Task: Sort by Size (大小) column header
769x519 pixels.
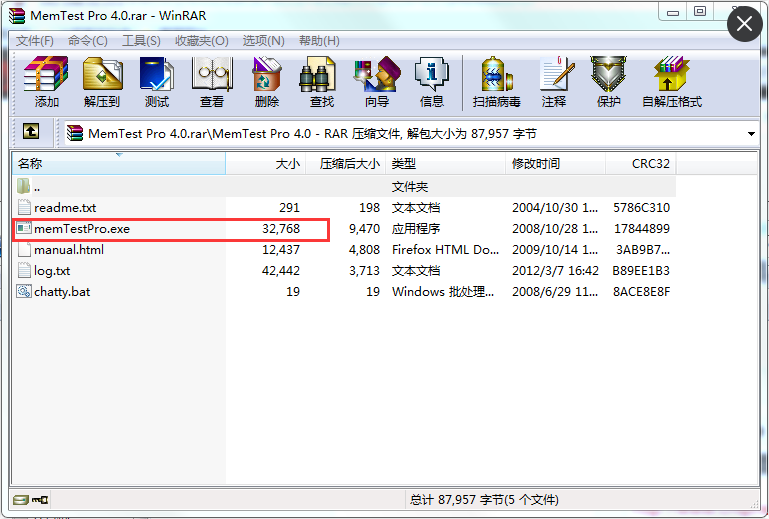Action: tap(266, 163)
